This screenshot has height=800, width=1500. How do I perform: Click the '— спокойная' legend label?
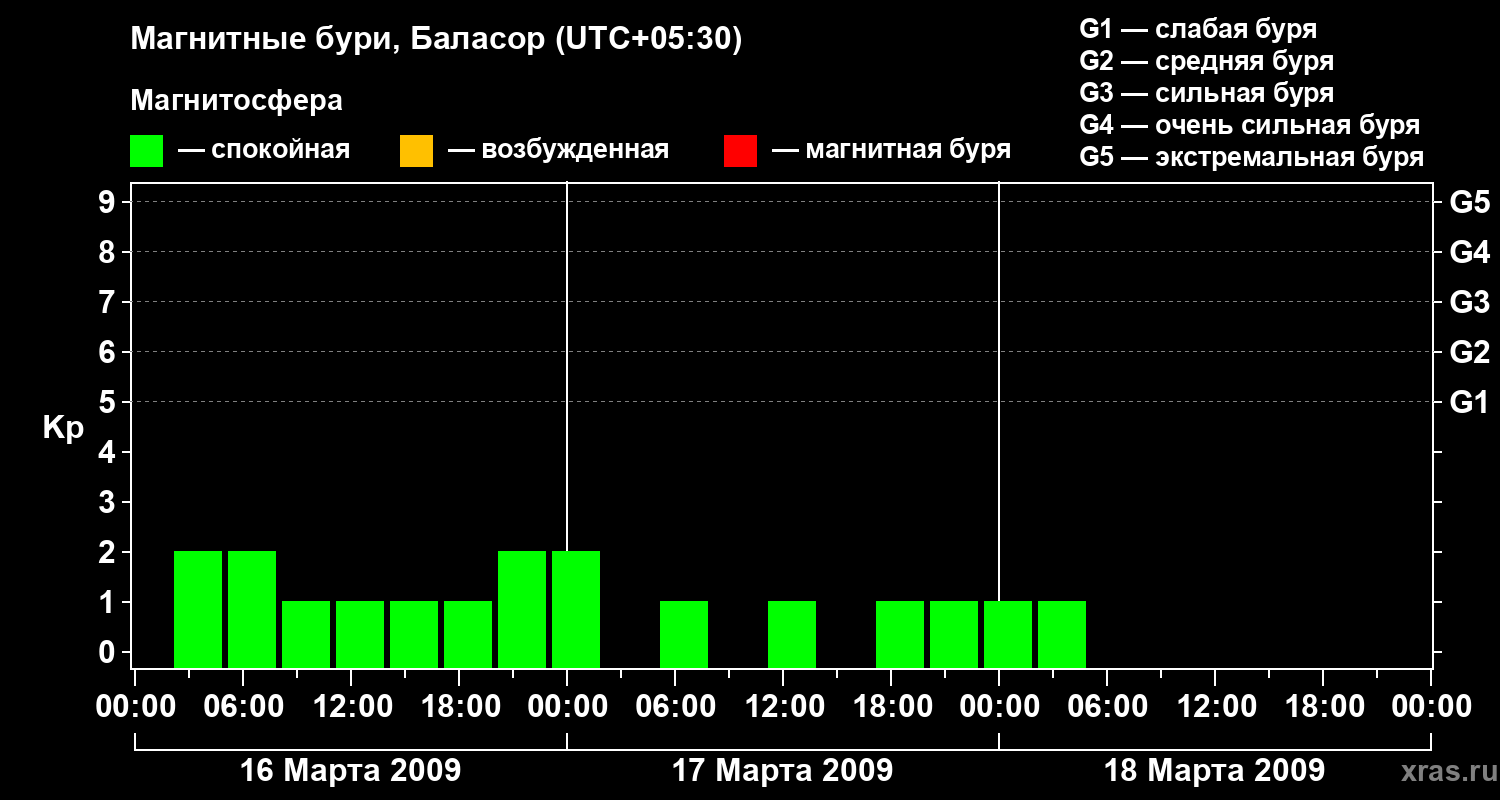click(x=264, y=150)
